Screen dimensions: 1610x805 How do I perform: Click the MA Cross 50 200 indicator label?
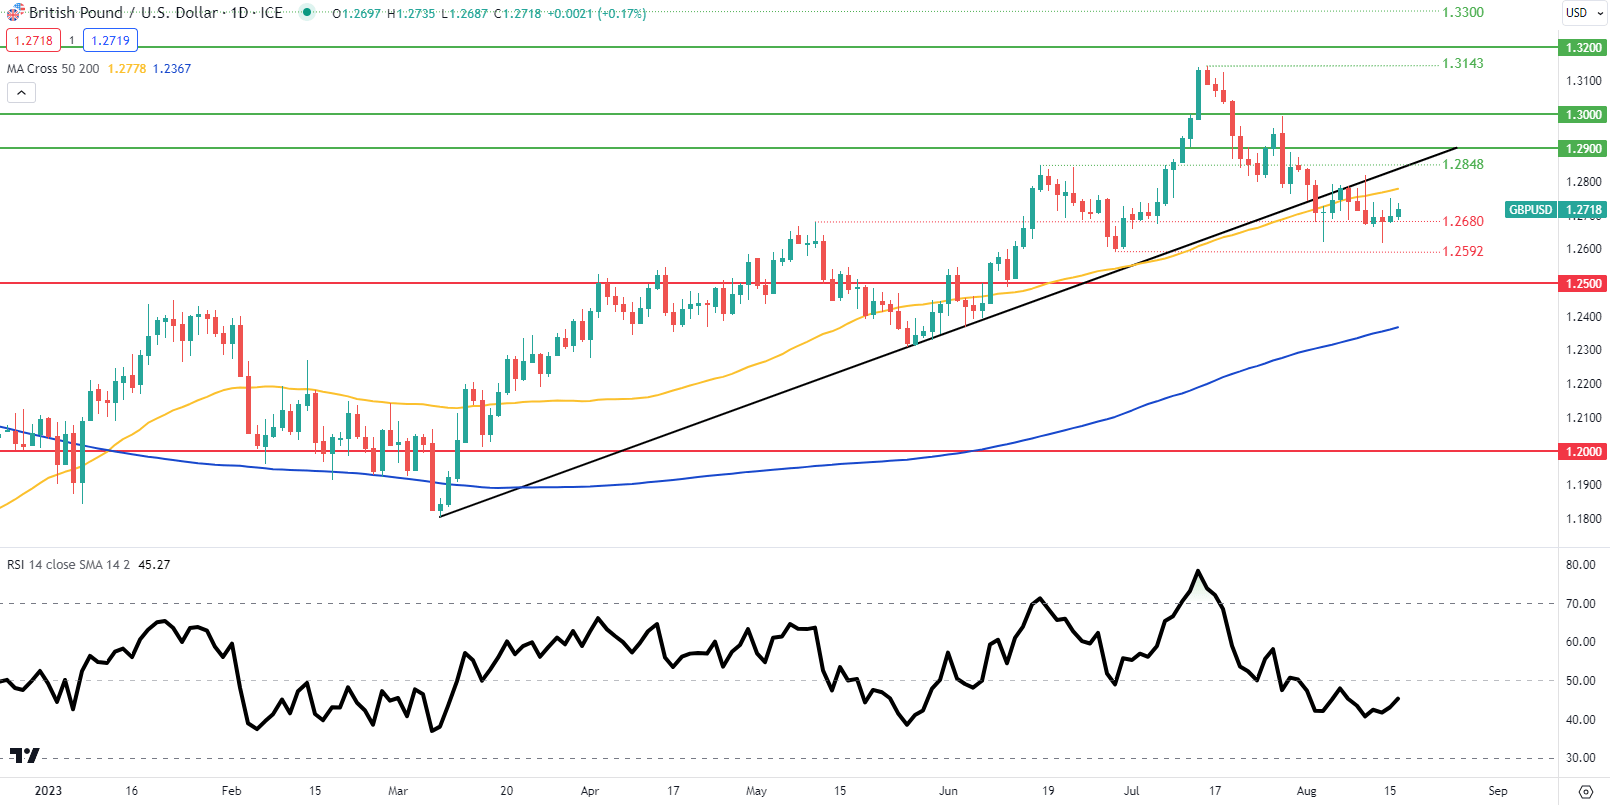point(53,69)
